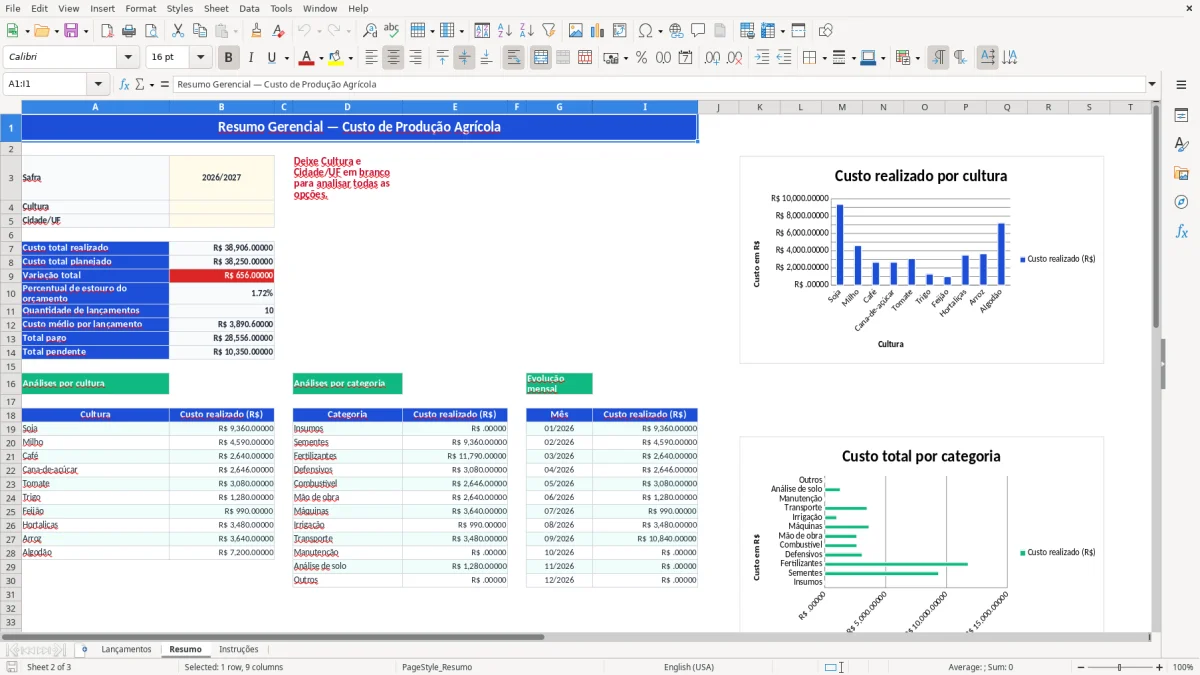The height and width of the screenshot is (675, 1200).
Task: Toggle left-to-right text direction
Action: (938, 58)
